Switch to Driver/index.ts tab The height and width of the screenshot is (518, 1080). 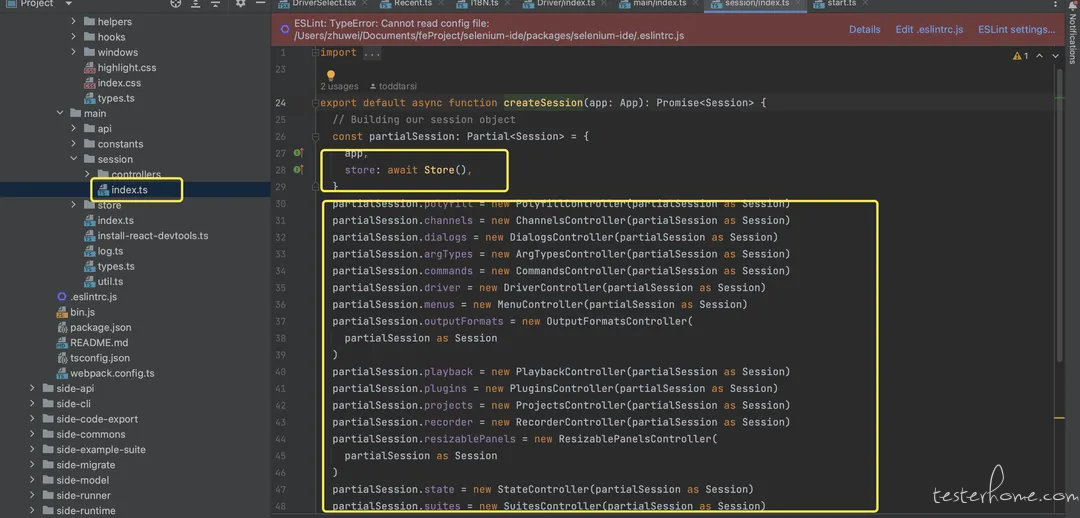[564, 3]
